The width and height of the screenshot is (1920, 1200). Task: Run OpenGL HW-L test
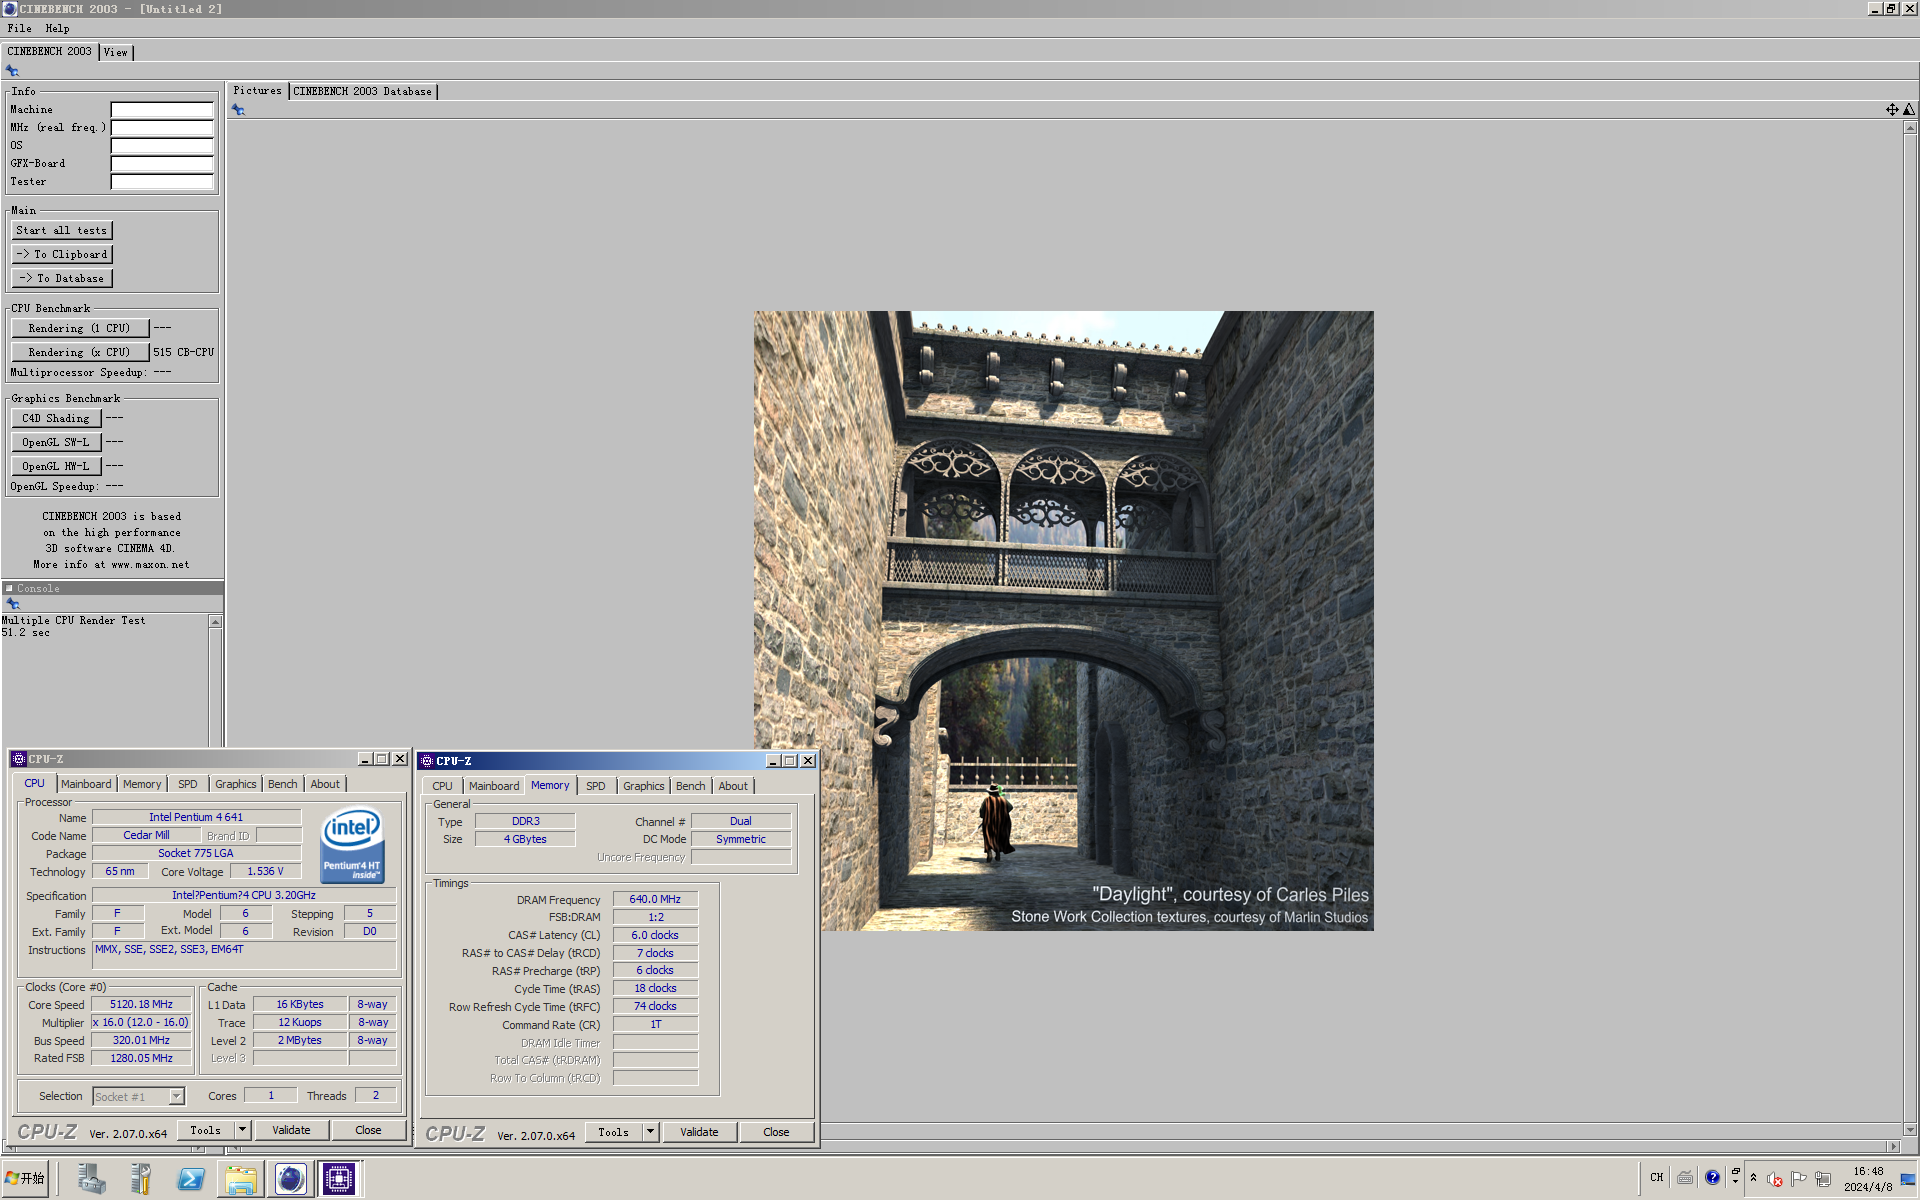[x=56, y=466]
